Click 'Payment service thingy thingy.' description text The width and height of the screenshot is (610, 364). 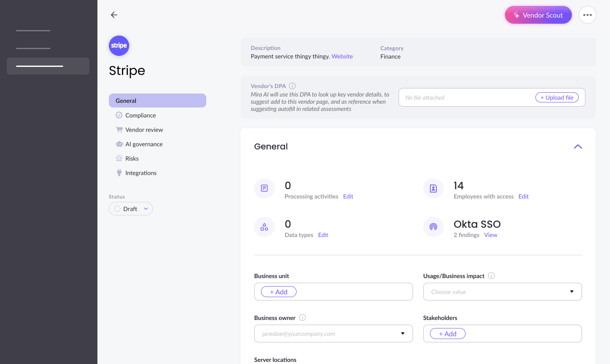(290, 56)
